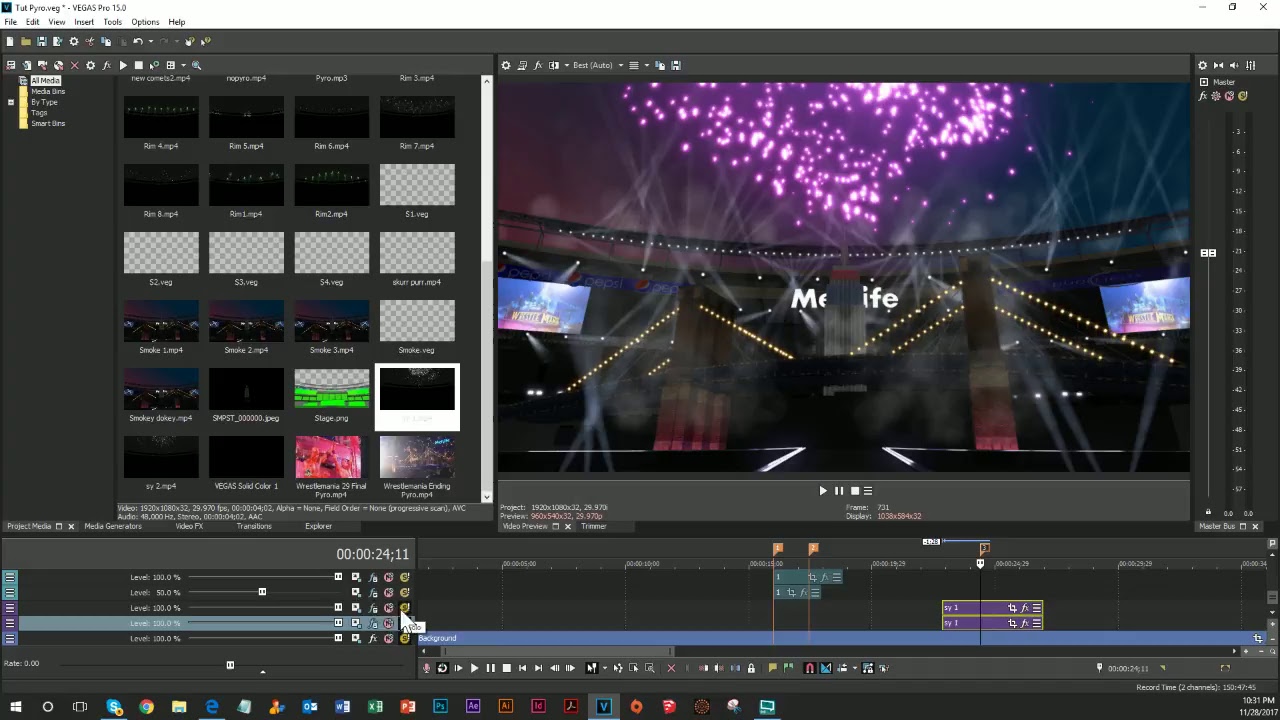This screenshot has width=1280, height=720.
Task: Open the Insert menu
Action: coord(84,22)
